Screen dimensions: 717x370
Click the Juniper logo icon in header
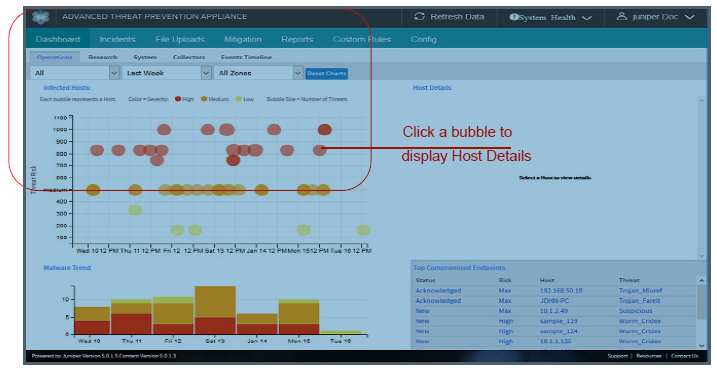[41, 17]
